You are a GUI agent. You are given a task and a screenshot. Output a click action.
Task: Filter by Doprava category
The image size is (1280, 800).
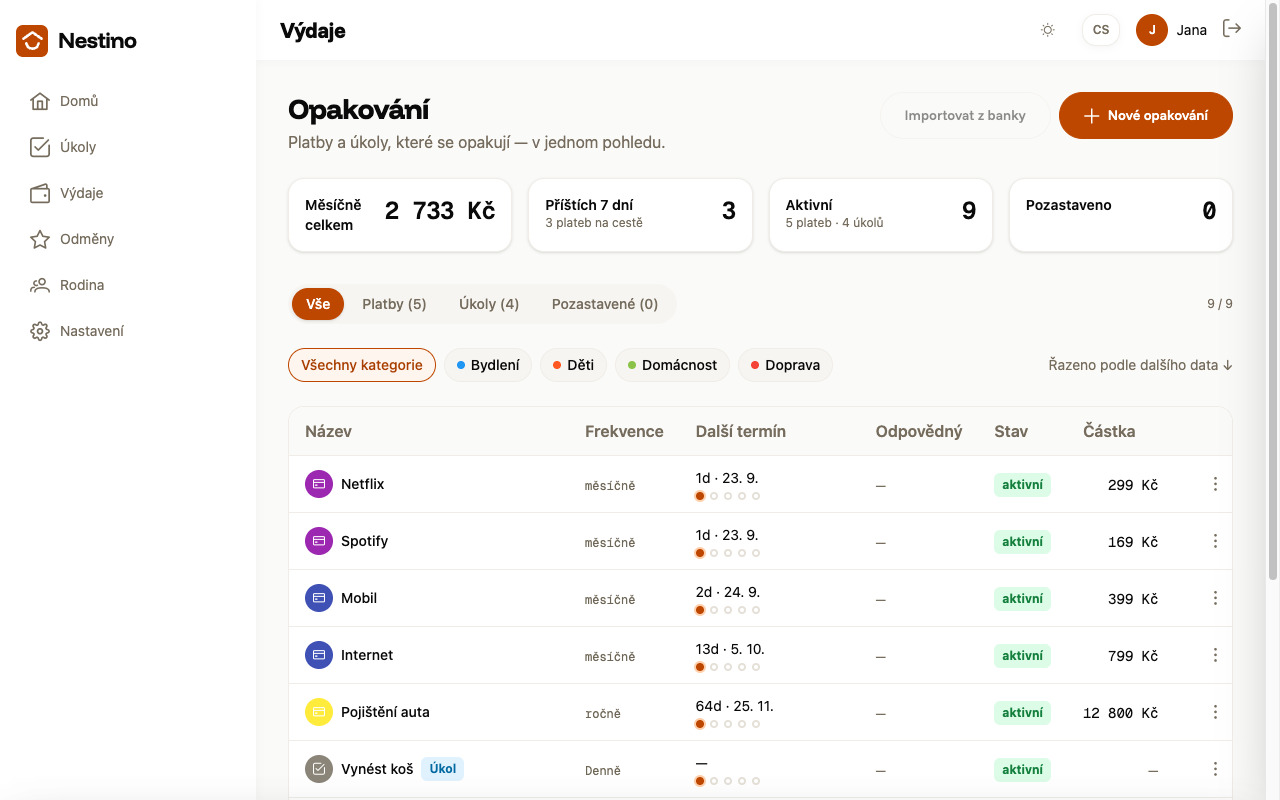(785, 365)
